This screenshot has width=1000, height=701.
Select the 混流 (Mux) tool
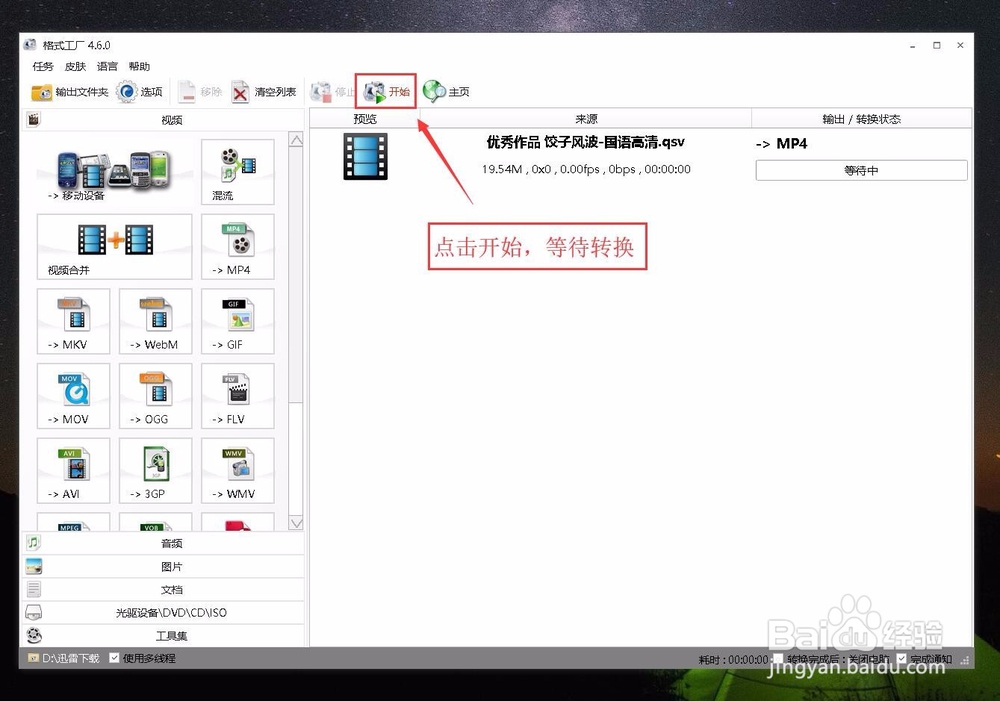(237, 171)
